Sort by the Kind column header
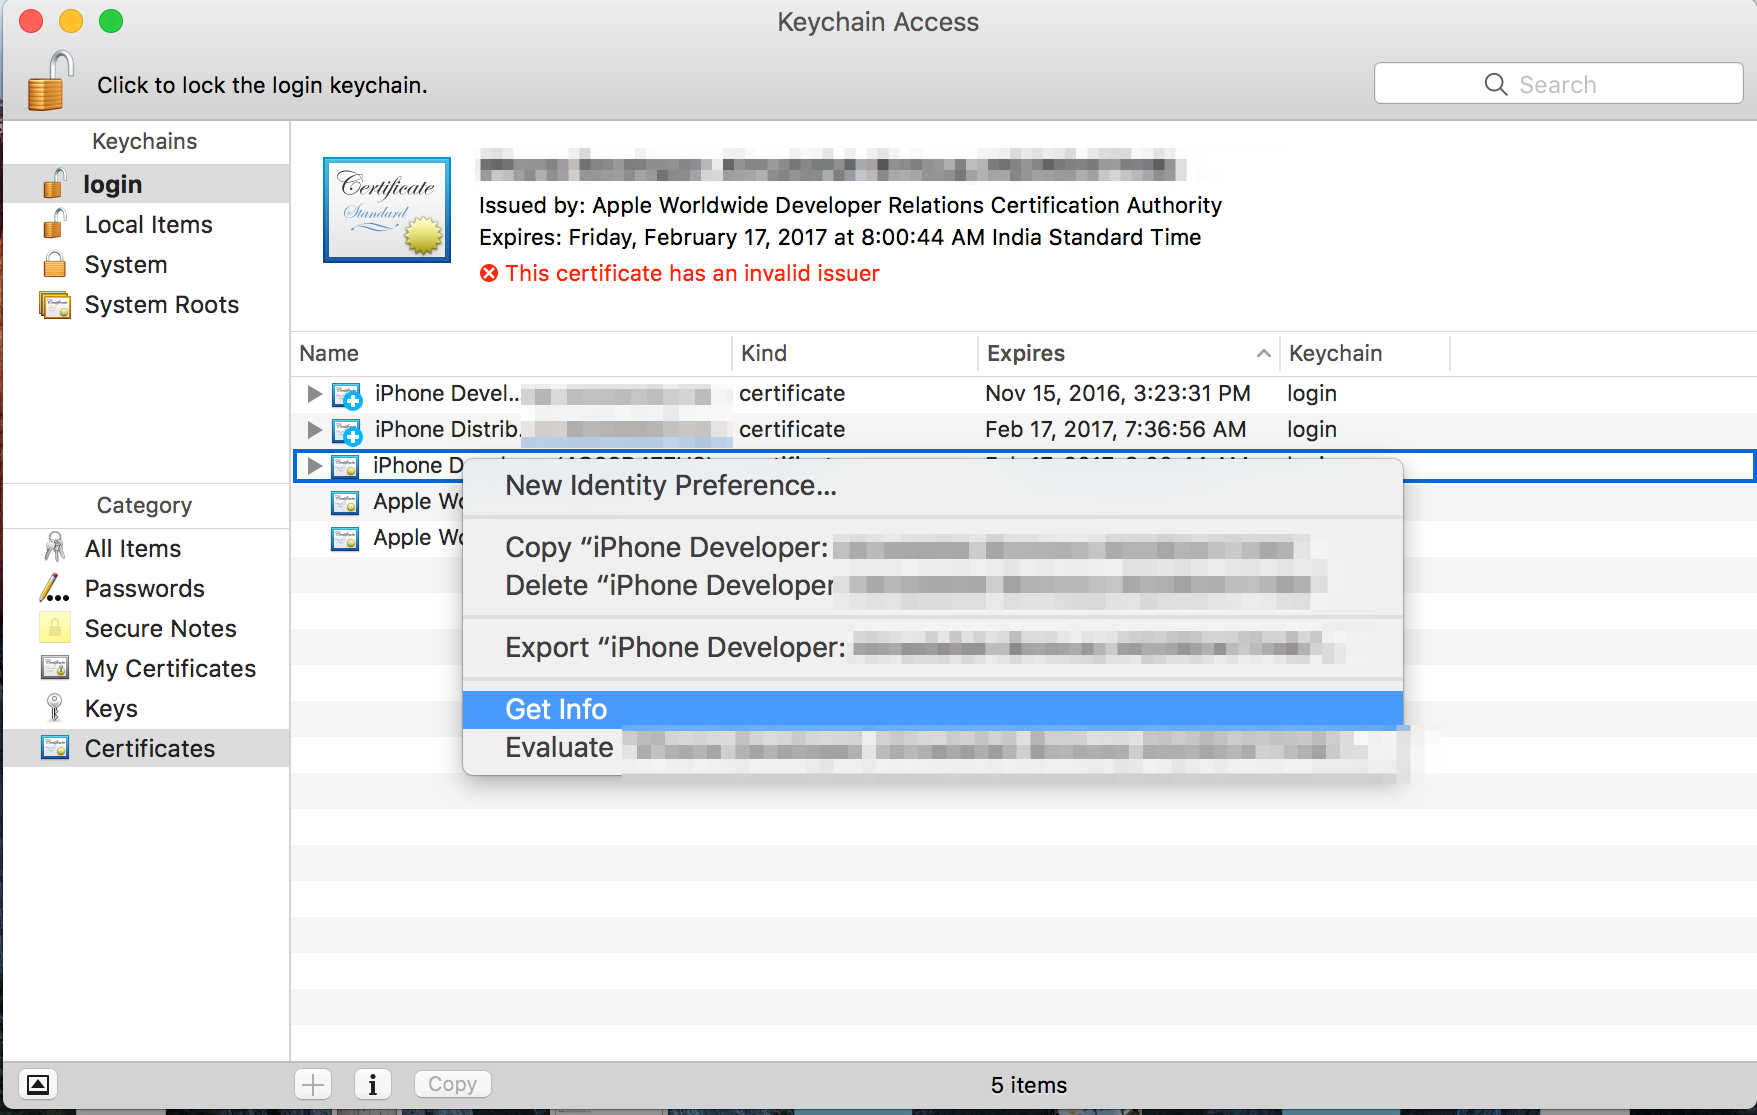 855,353
